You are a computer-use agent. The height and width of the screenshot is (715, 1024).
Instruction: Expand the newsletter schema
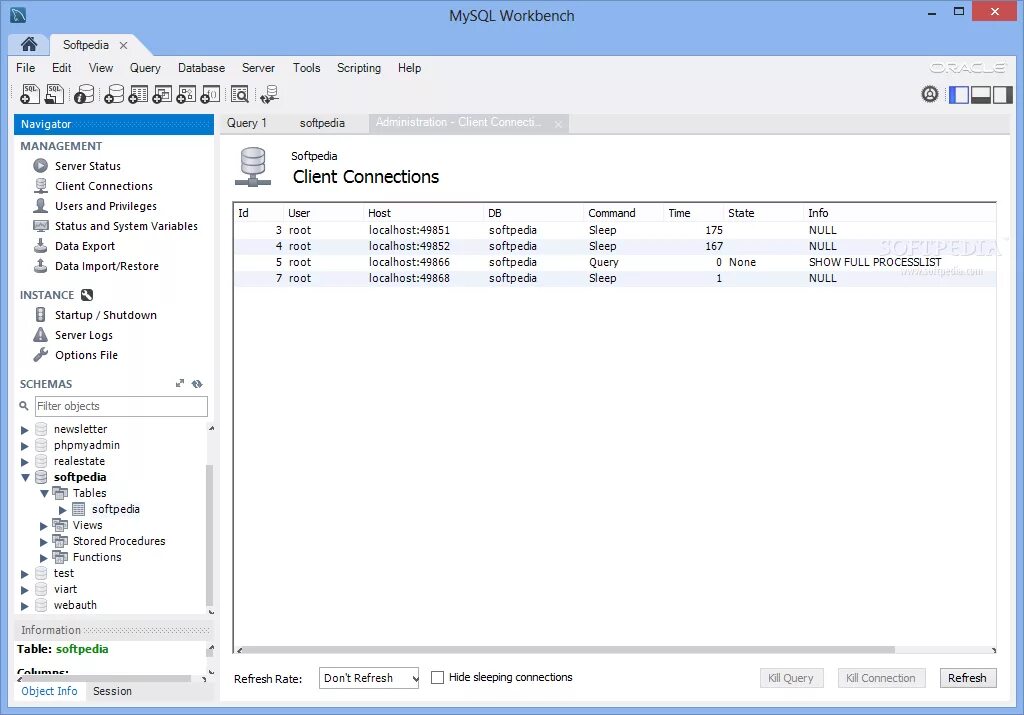[25, 430]
